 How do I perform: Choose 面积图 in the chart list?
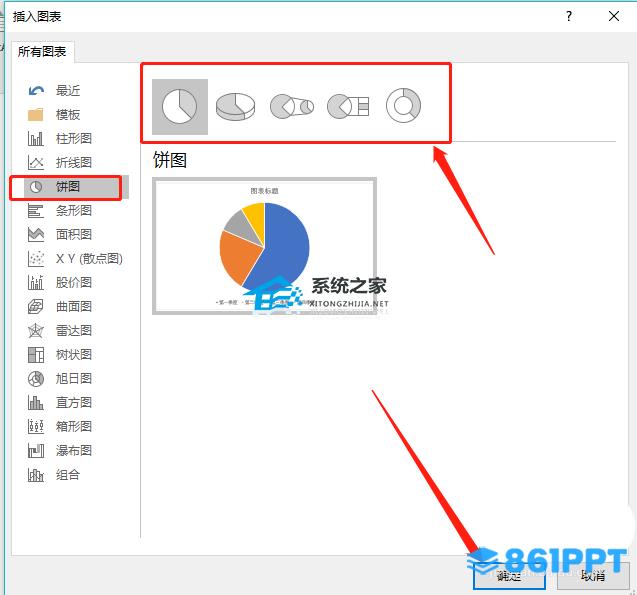click(74, 234)
